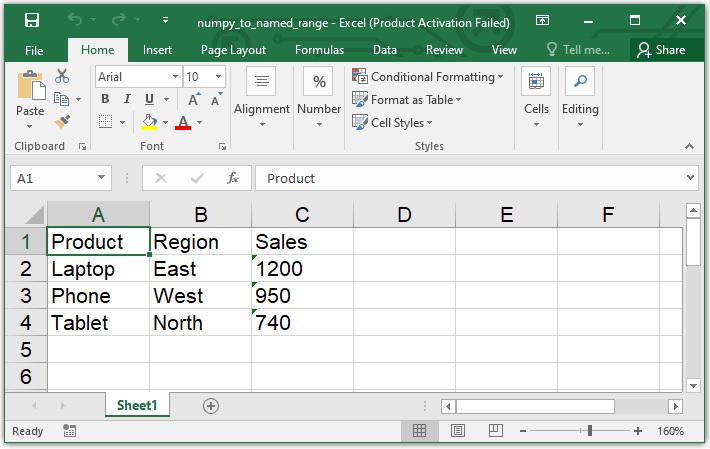Click the Insert Function fx icon
This screenshot has height=449, width=710.
point(233,178)
